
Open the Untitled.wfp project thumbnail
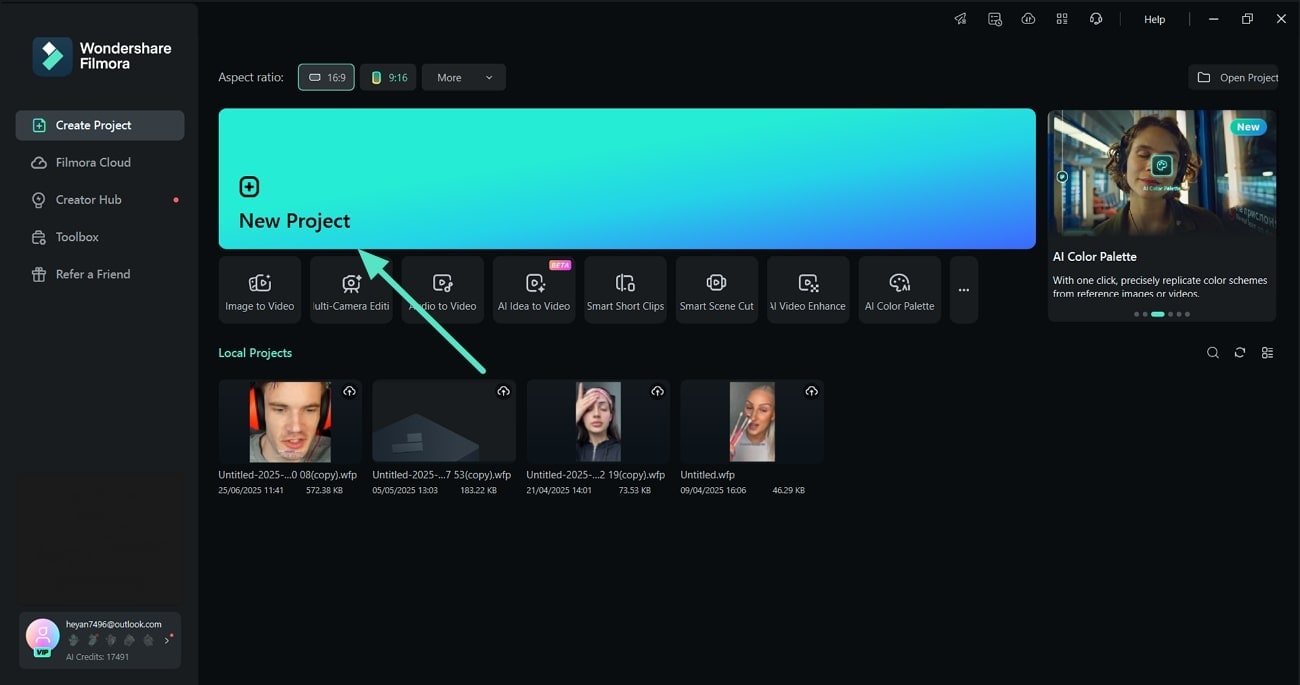pyautogui.click(x=752, y=421)
